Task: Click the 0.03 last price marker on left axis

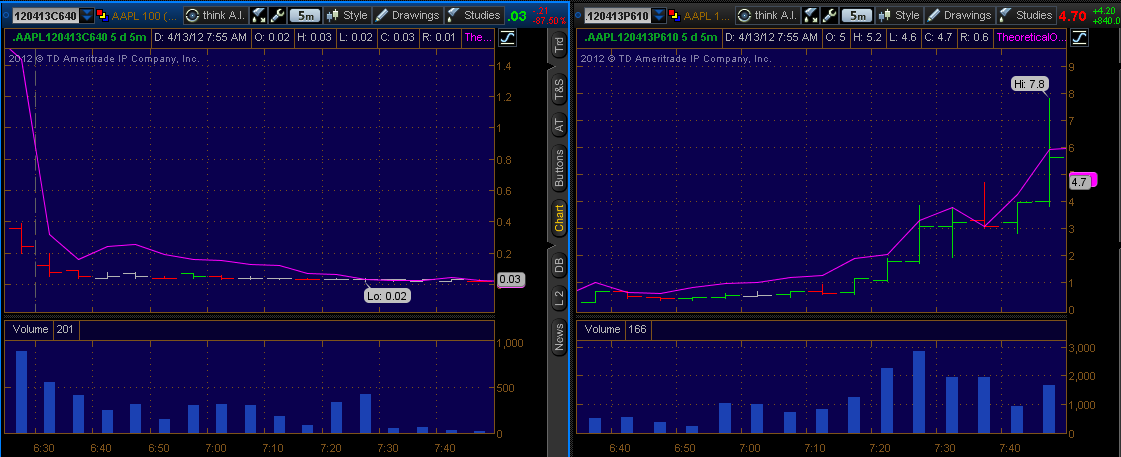Action: (x=510, y=280)
